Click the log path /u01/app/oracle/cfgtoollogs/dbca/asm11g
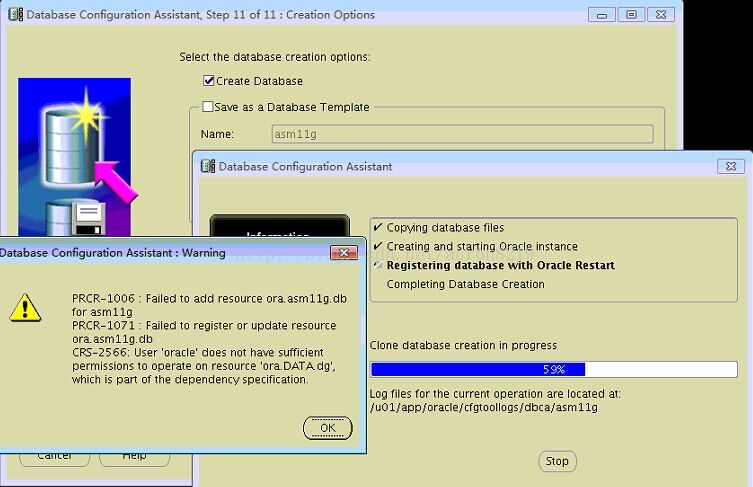Viewport: 753px width, 487px height. click(x=484, y=407)
